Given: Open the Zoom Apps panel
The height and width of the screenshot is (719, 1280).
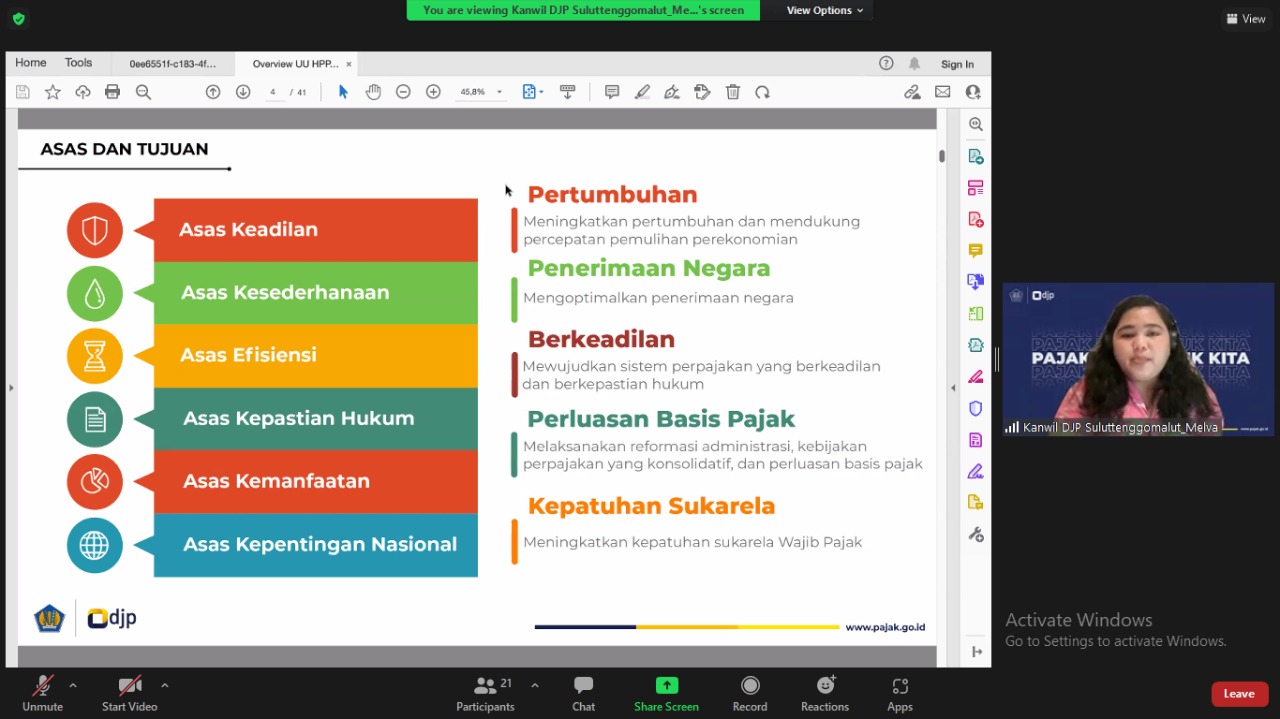Looking at the screenshot, I should [899, 693].
